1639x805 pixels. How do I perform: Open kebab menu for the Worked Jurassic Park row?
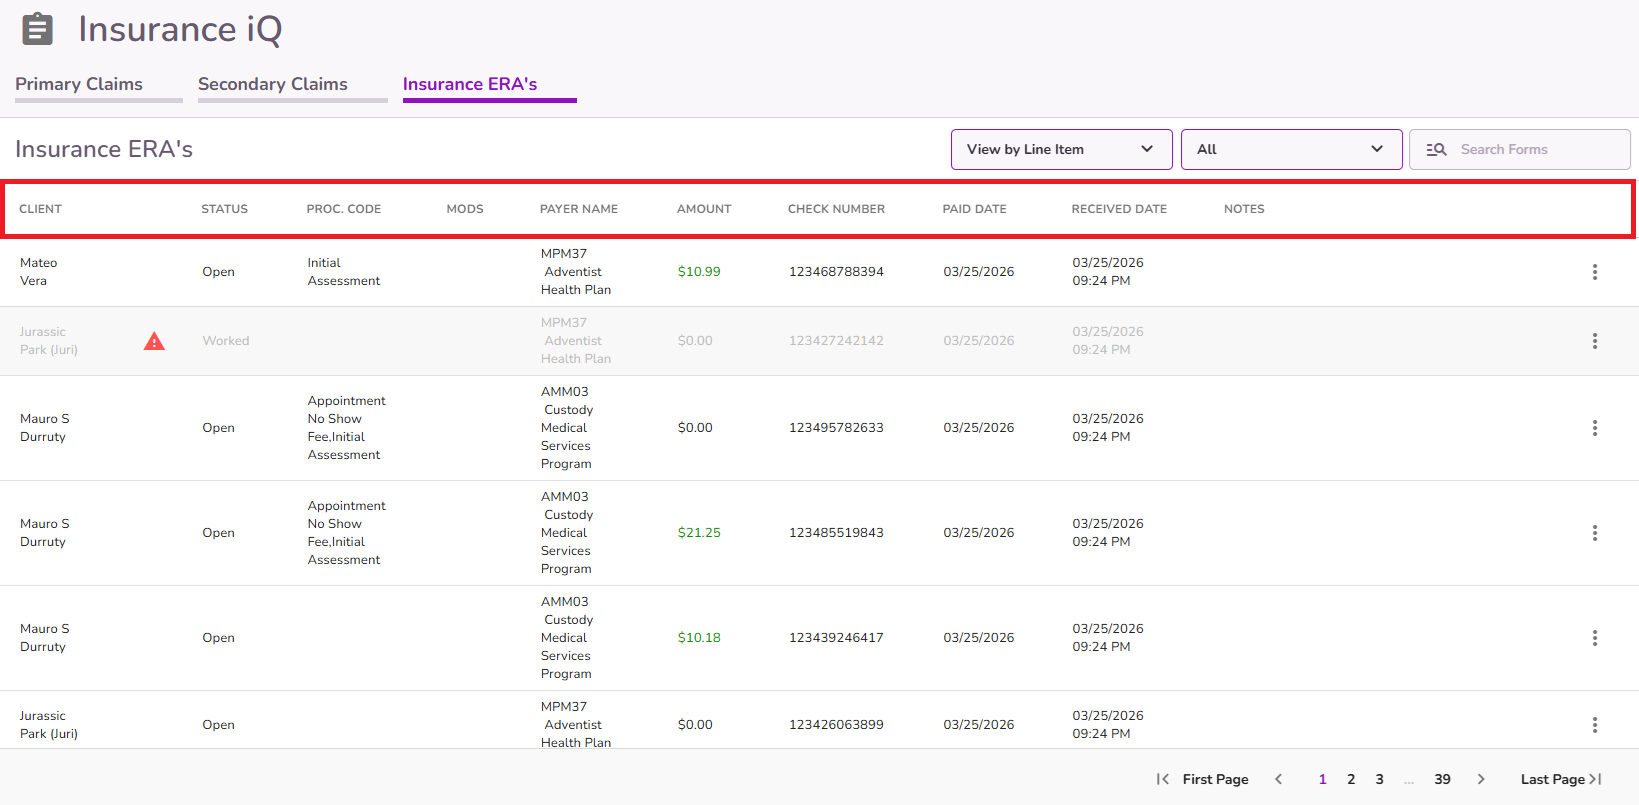[1594, 341]
